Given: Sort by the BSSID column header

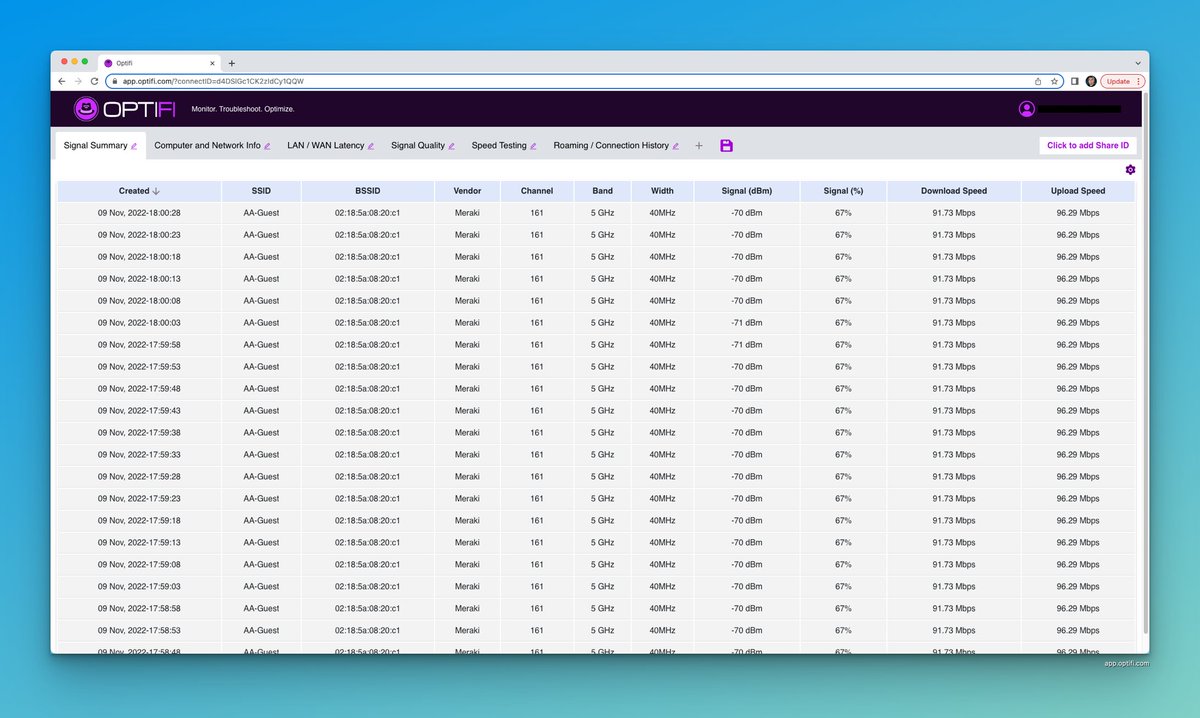Looking at the screenshot, I should [x=367, y=191].
